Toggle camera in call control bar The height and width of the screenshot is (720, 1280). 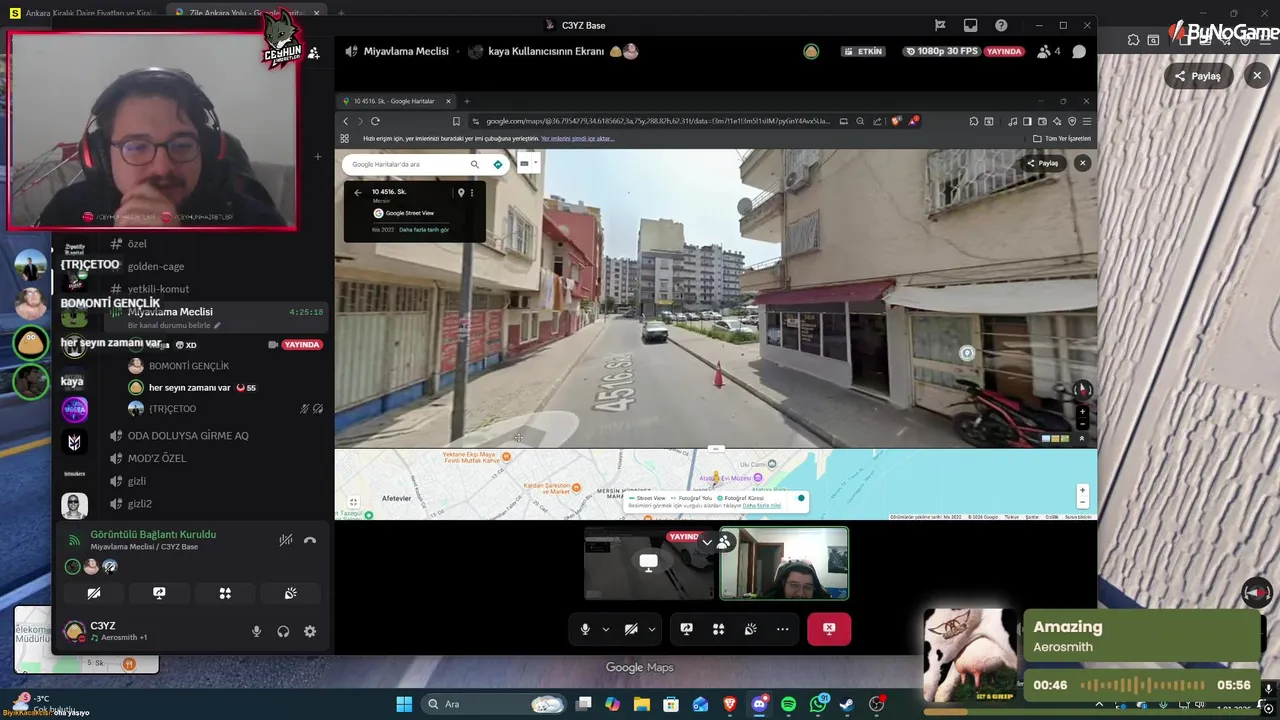click(631, 629)
